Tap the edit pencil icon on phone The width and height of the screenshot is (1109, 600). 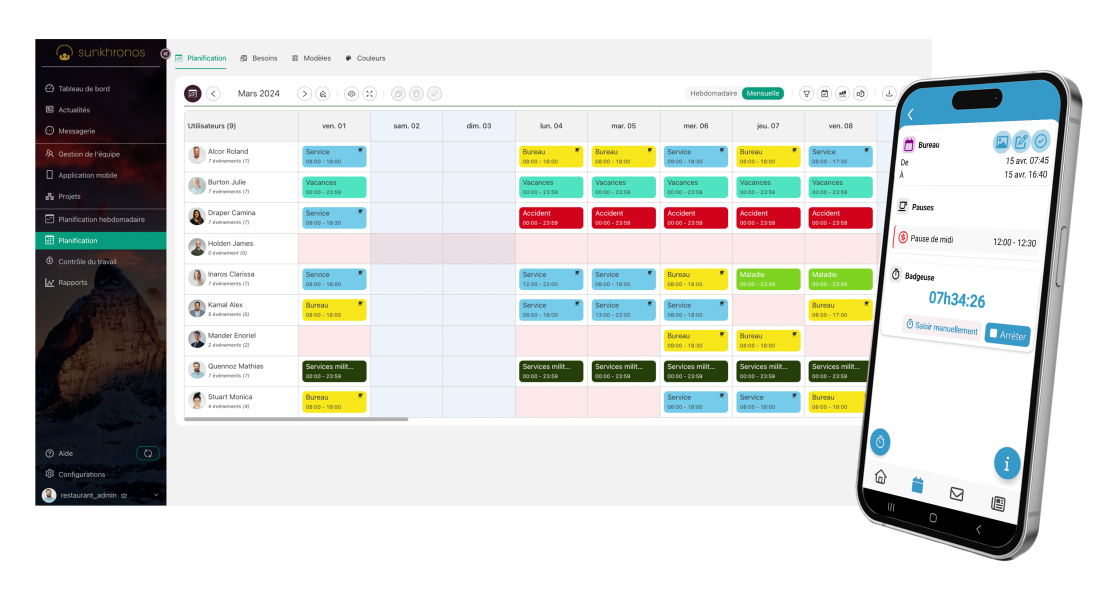click(1021, 142)
